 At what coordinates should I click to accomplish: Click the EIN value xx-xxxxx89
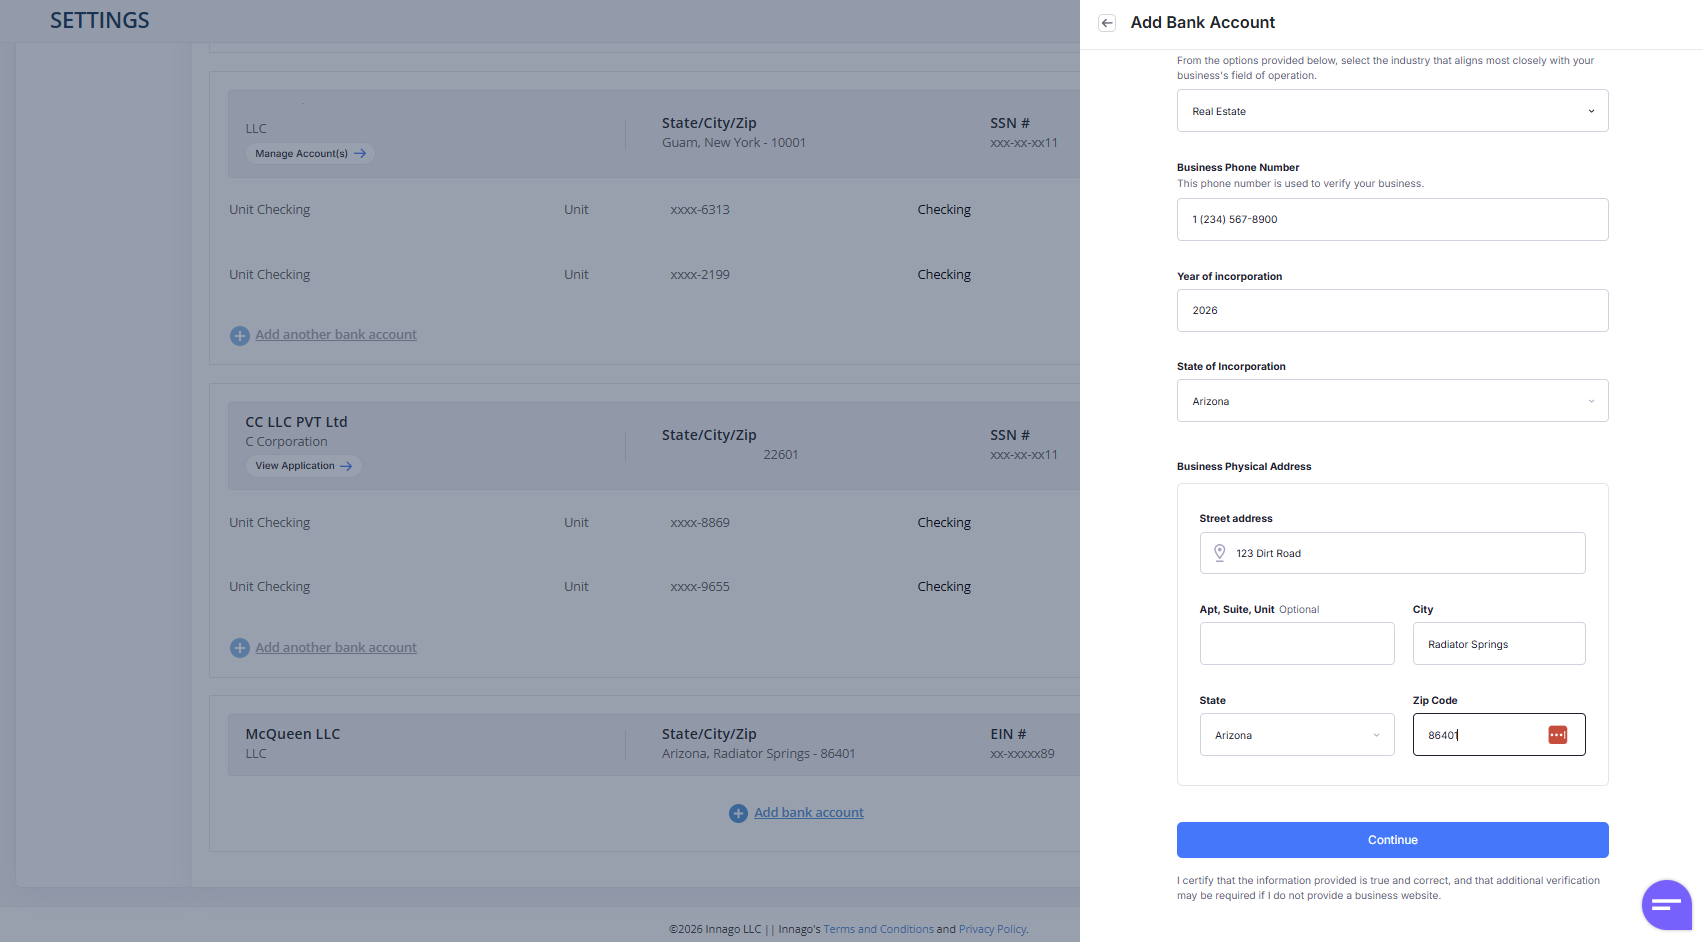pos(1022,754)
